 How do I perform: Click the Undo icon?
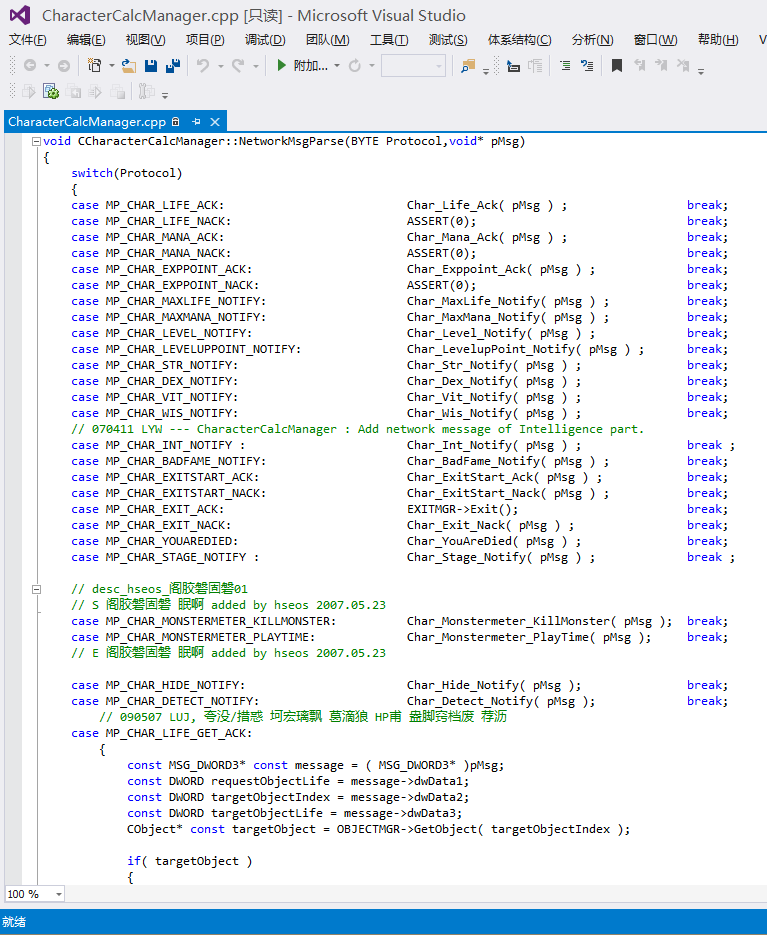click(203, 66)
